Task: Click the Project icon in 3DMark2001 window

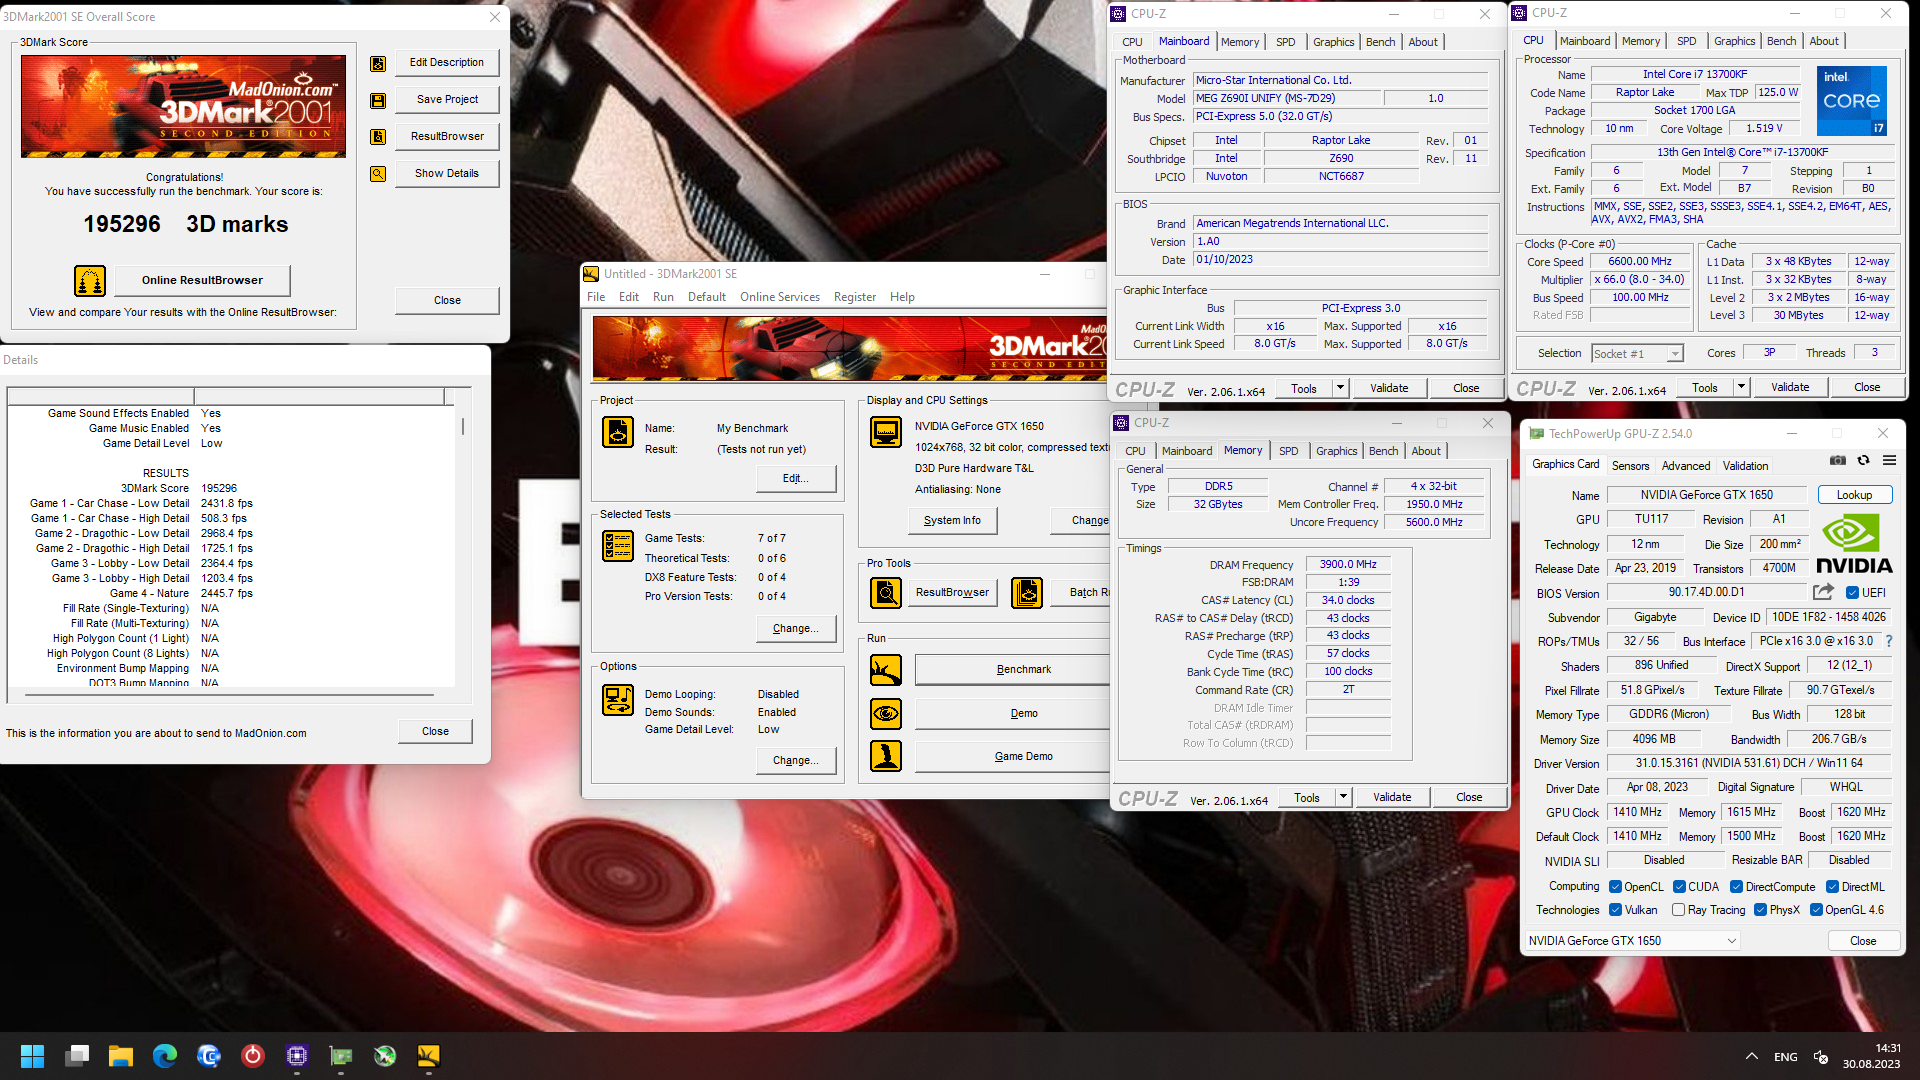Action: 618,432
